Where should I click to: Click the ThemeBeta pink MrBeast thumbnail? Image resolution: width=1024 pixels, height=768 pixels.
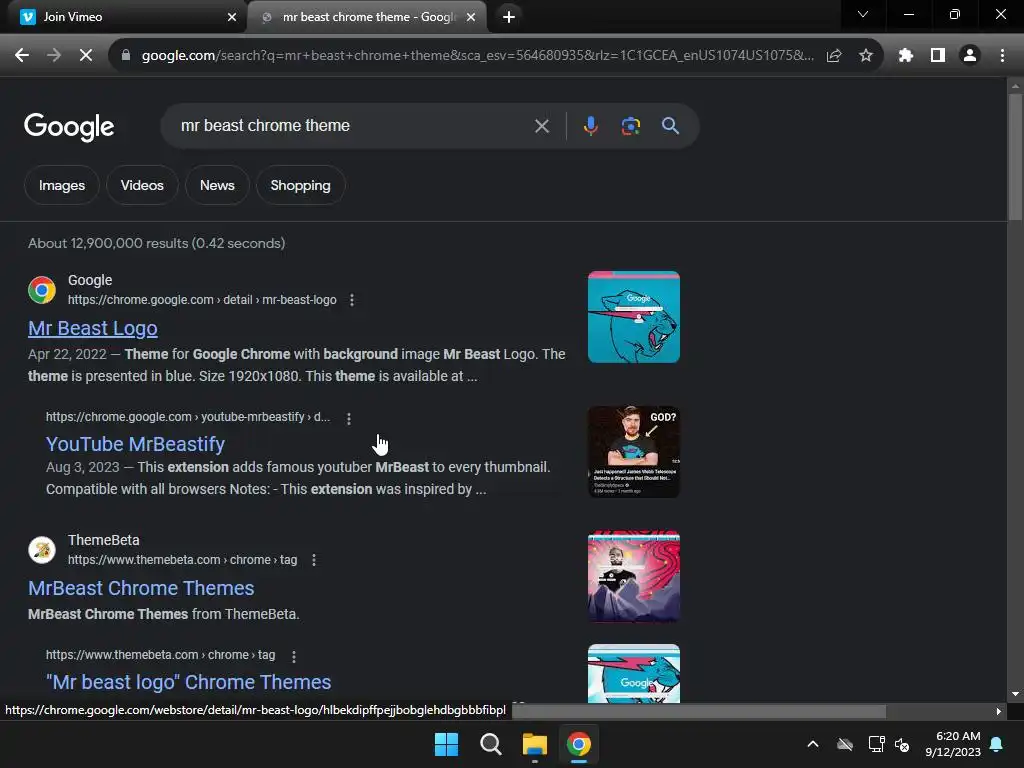tap(633, 577)
